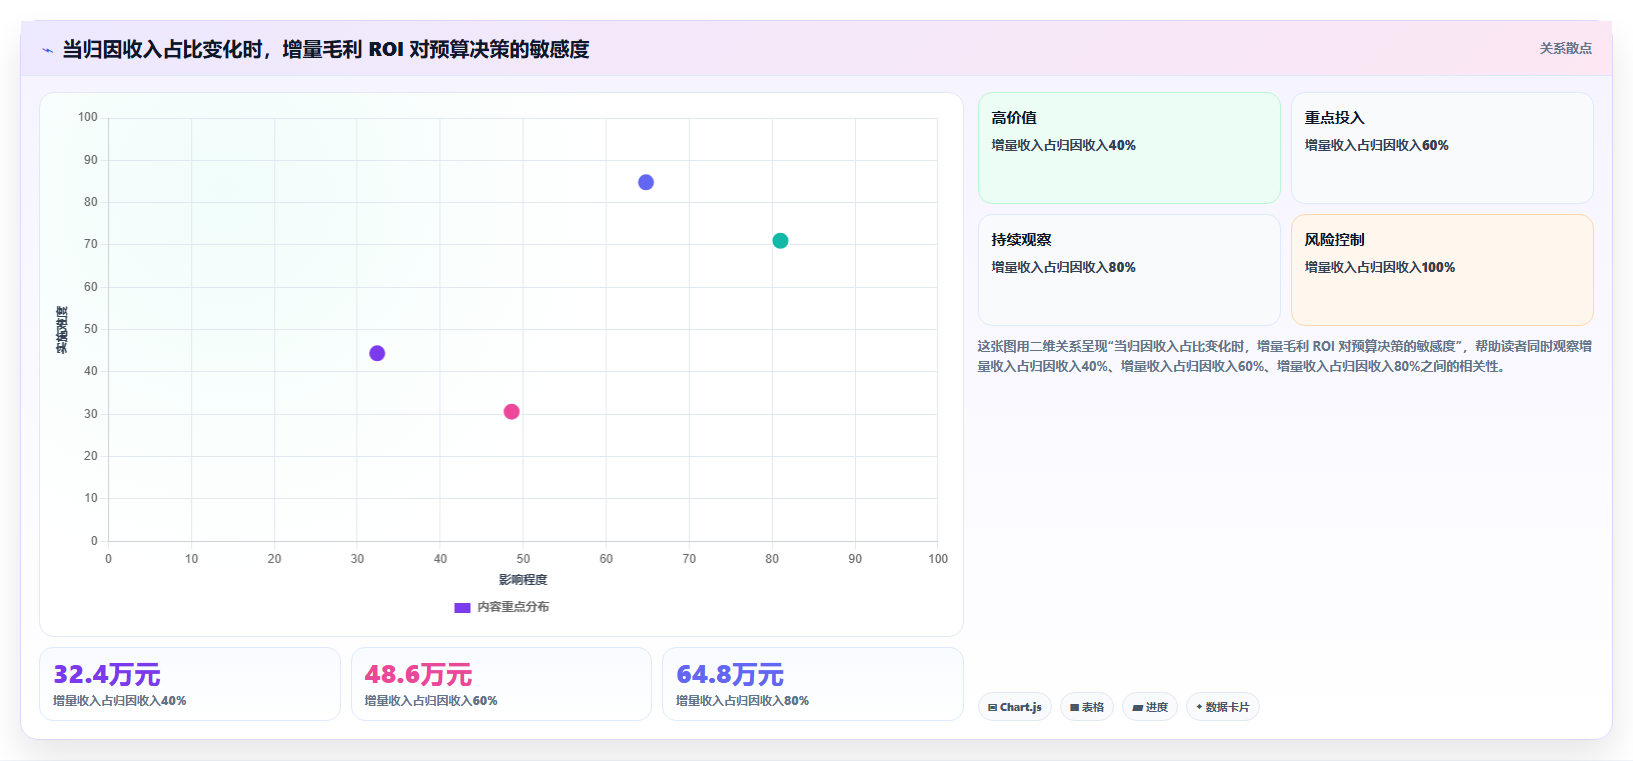The image size is (1633, 761).
Task: Click the Chart.js tag
Action: pyautogui.click(x=1015, y=707)
